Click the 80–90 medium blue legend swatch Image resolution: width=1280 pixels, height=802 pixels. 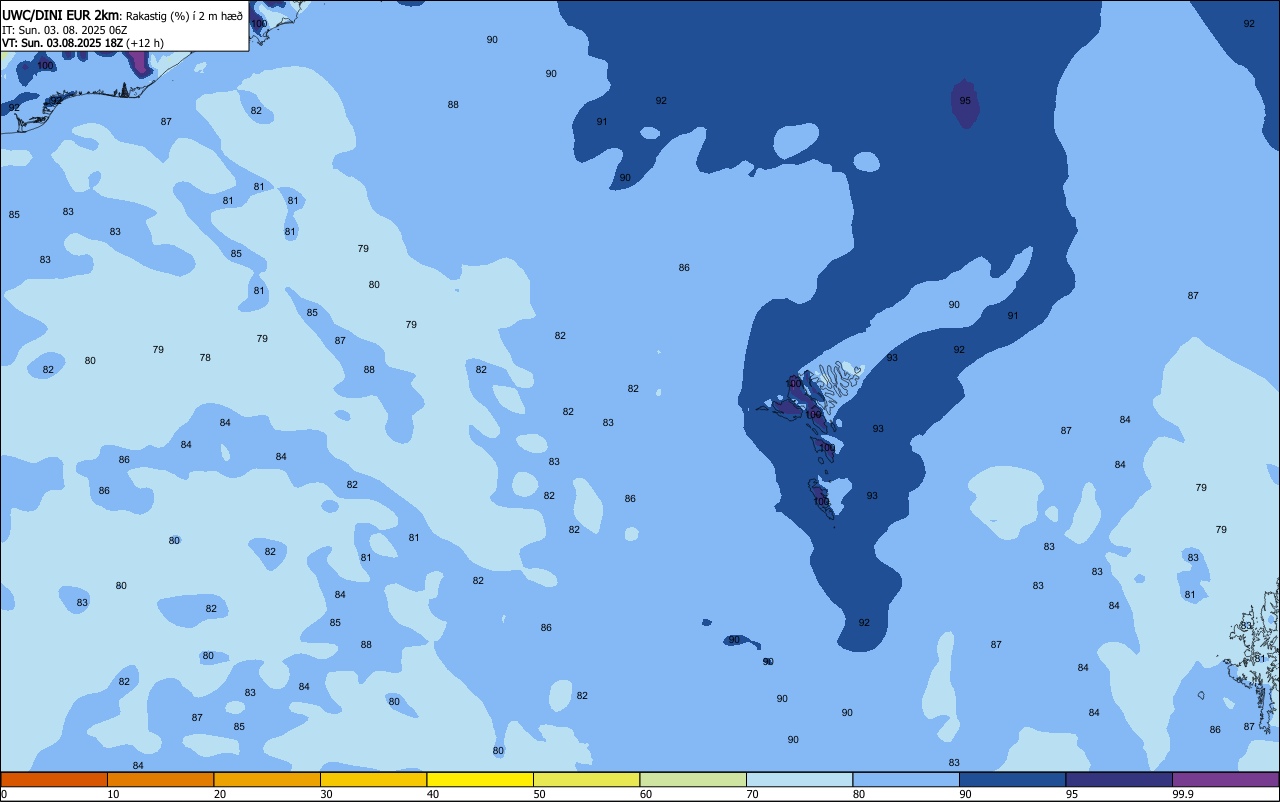pyautogui.click(x=906, y=779)
